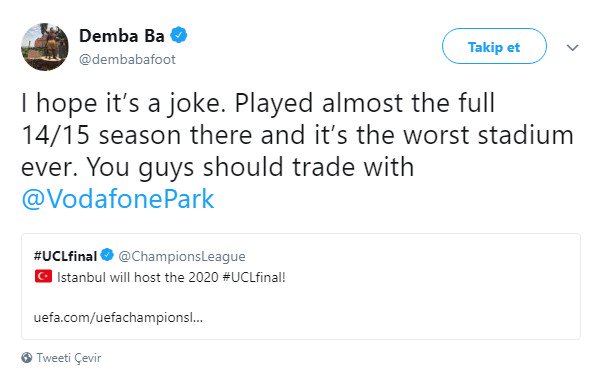
Task: Click the Demba Ba display name
Action: click(x=122, y=36)
